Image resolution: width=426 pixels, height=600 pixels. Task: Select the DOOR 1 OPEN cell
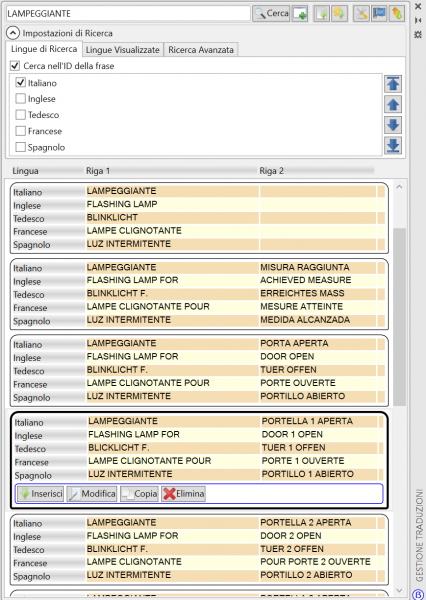pyautogui.click(x=319, y=434)
